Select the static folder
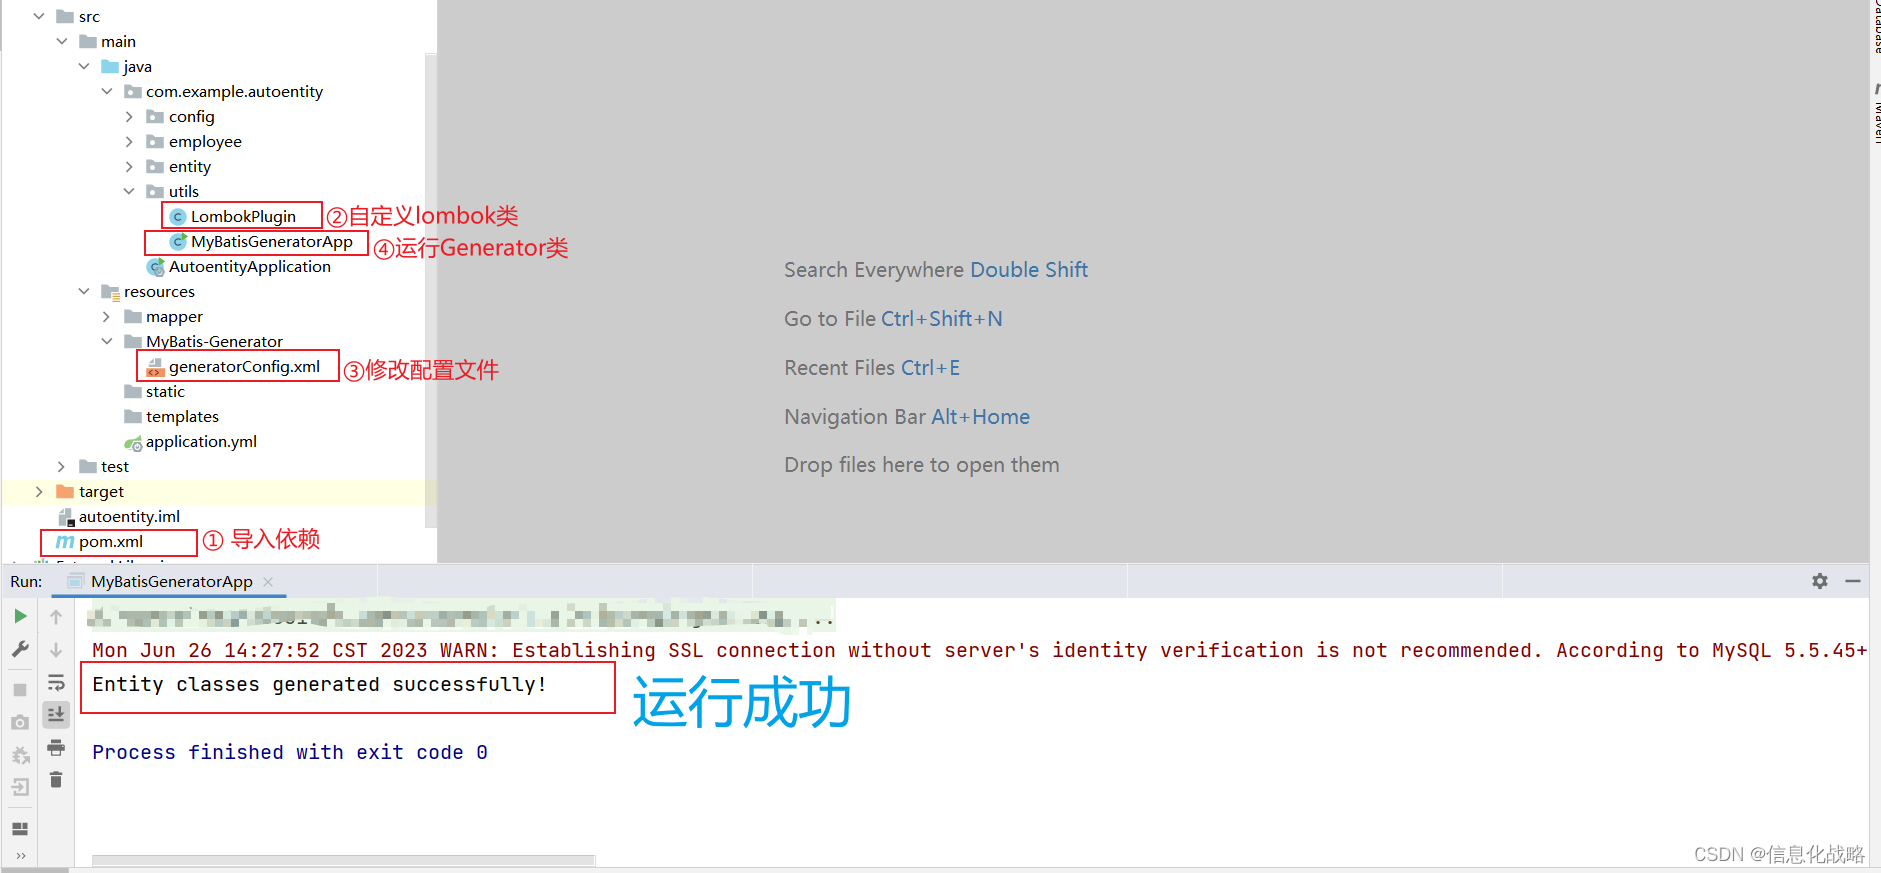 click(x=165, y=391)
